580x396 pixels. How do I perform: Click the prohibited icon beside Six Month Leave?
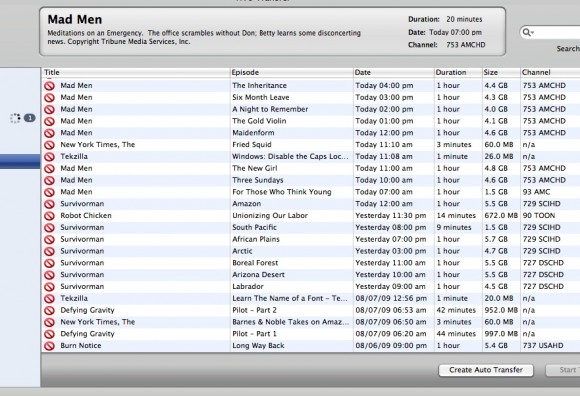(x=50, y=98)
